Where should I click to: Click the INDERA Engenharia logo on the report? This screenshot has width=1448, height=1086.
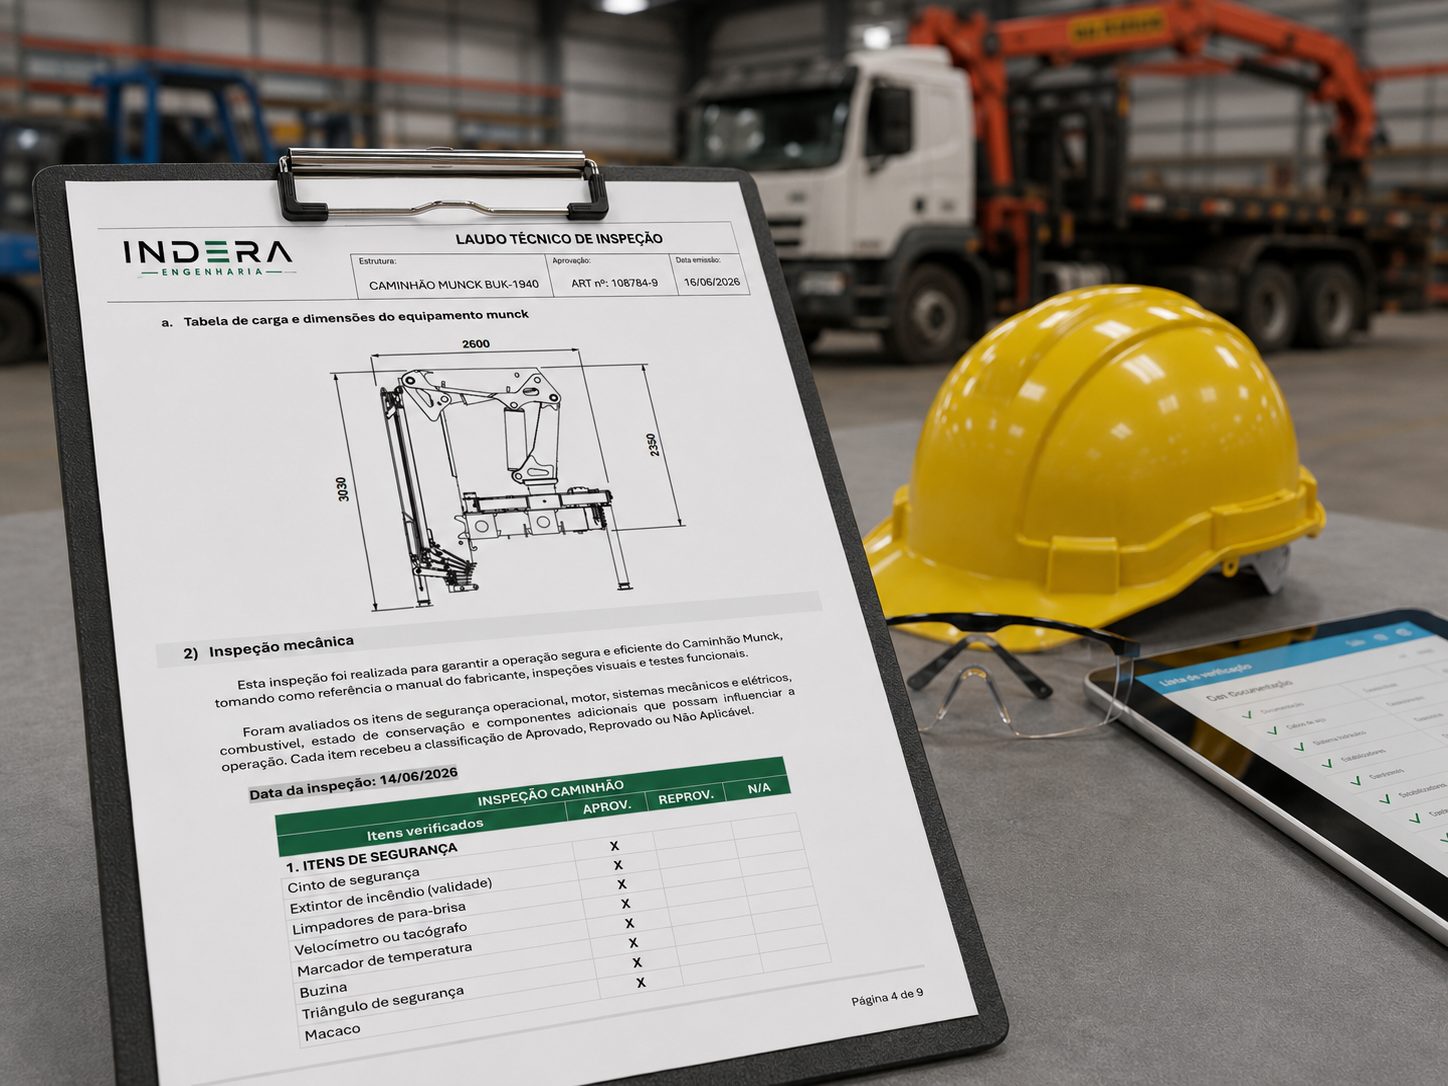(x=208, y=258)
